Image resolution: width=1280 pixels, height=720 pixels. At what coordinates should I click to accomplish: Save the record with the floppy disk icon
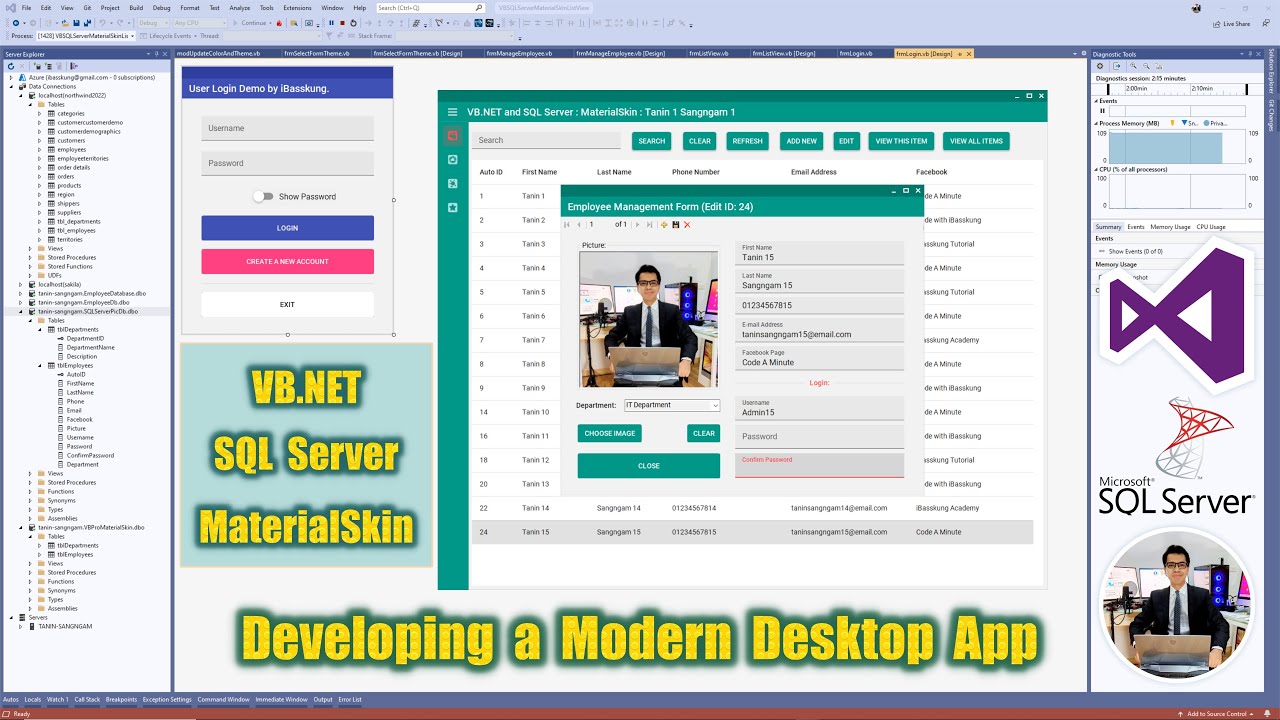(x=676, y=224)
